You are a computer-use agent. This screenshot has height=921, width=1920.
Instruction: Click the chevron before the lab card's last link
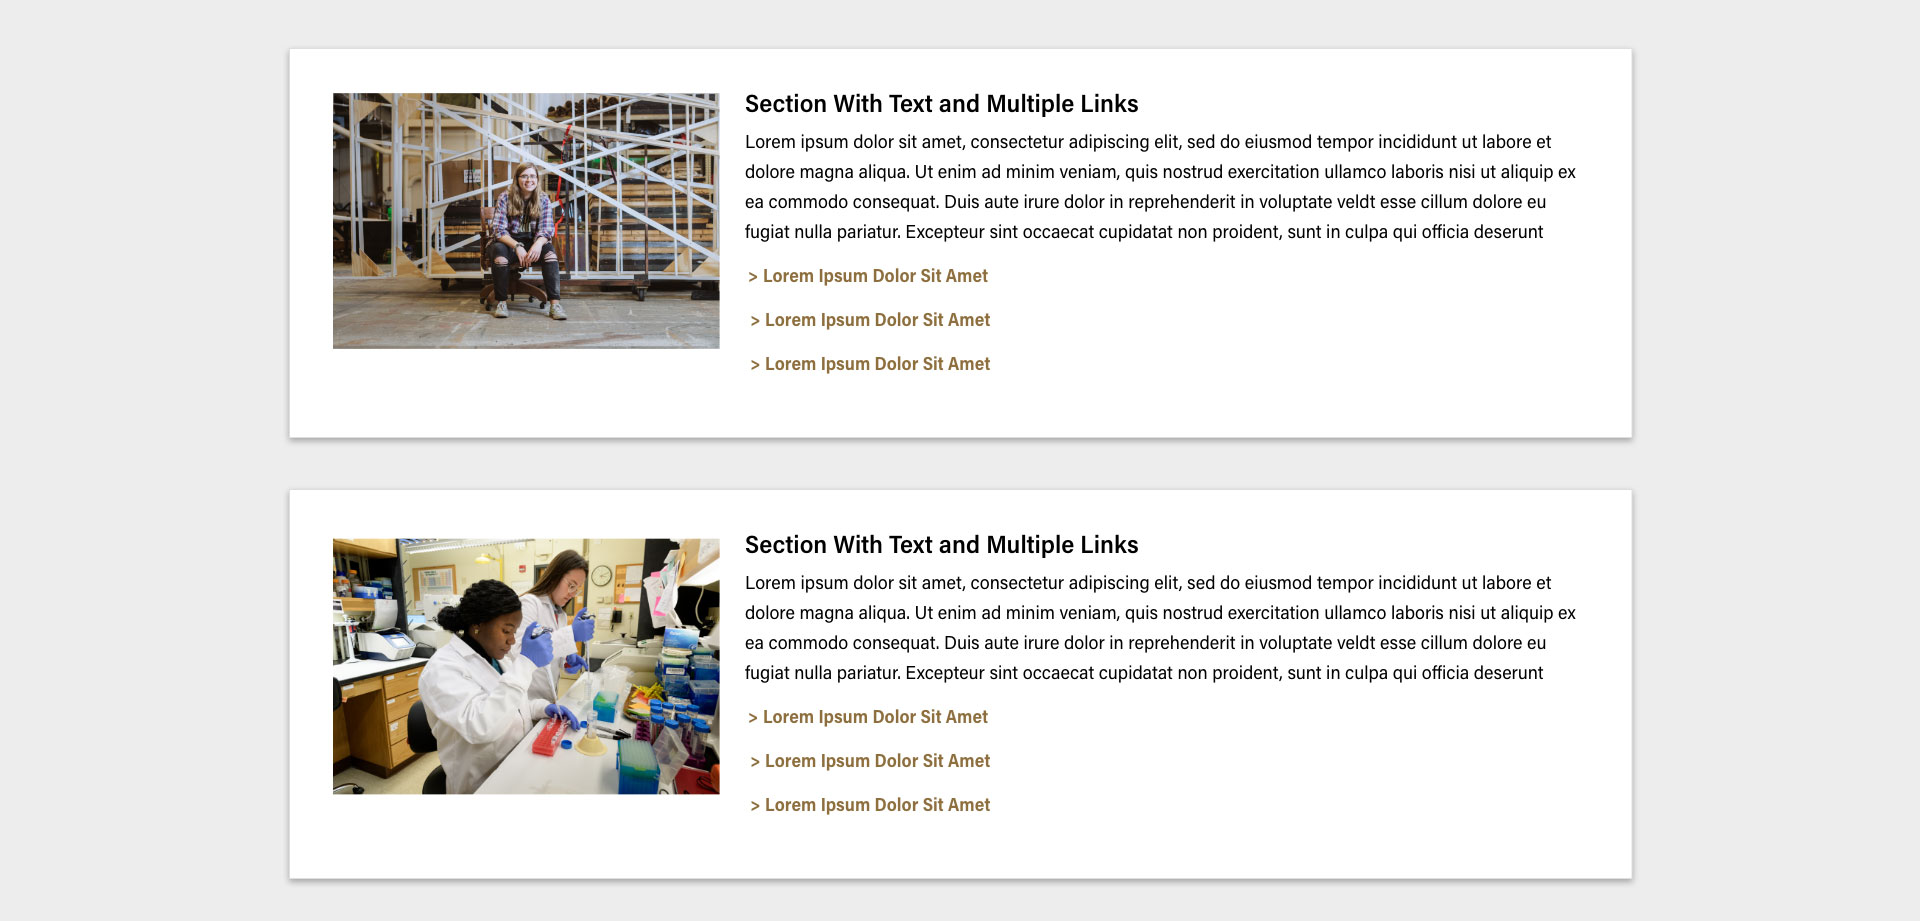[755, 806]
